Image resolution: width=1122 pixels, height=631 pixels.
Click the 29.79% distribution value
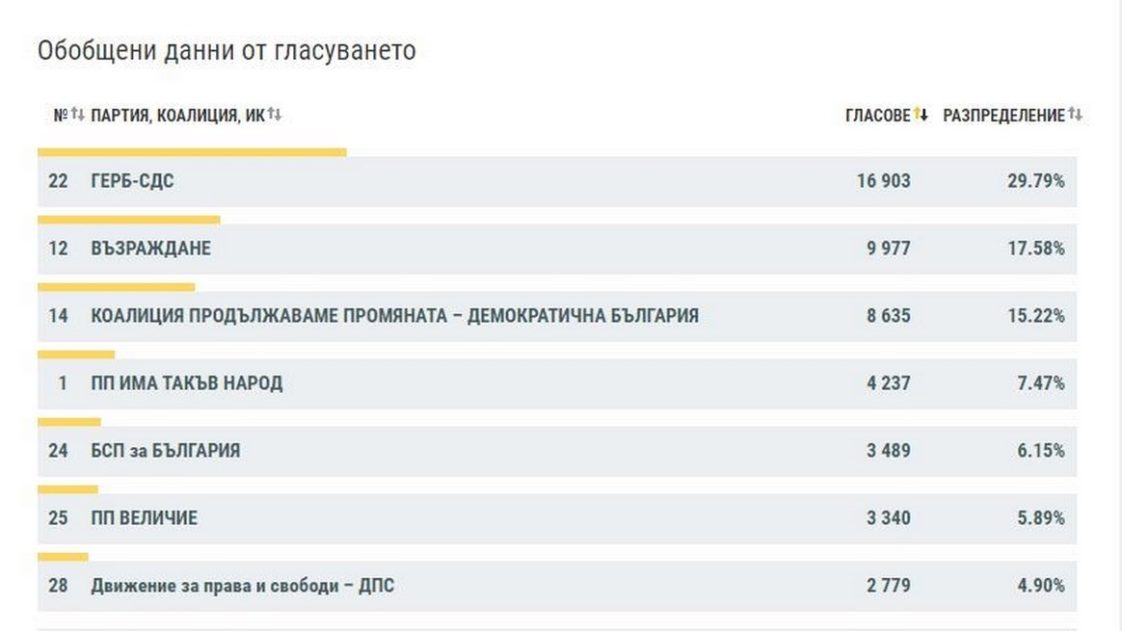point(1035,181)
